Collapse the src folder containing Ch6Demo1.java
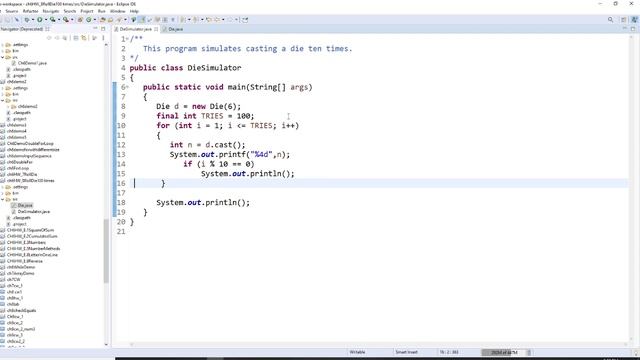 click(x=3, y=57)
